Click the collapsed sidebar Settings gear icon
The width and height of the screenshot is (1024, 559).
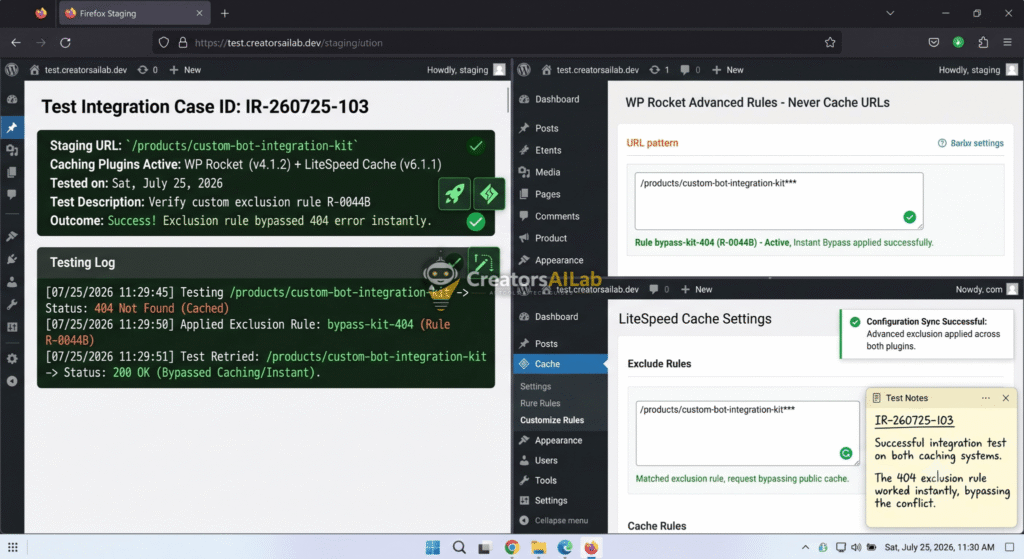click(12, 359)
